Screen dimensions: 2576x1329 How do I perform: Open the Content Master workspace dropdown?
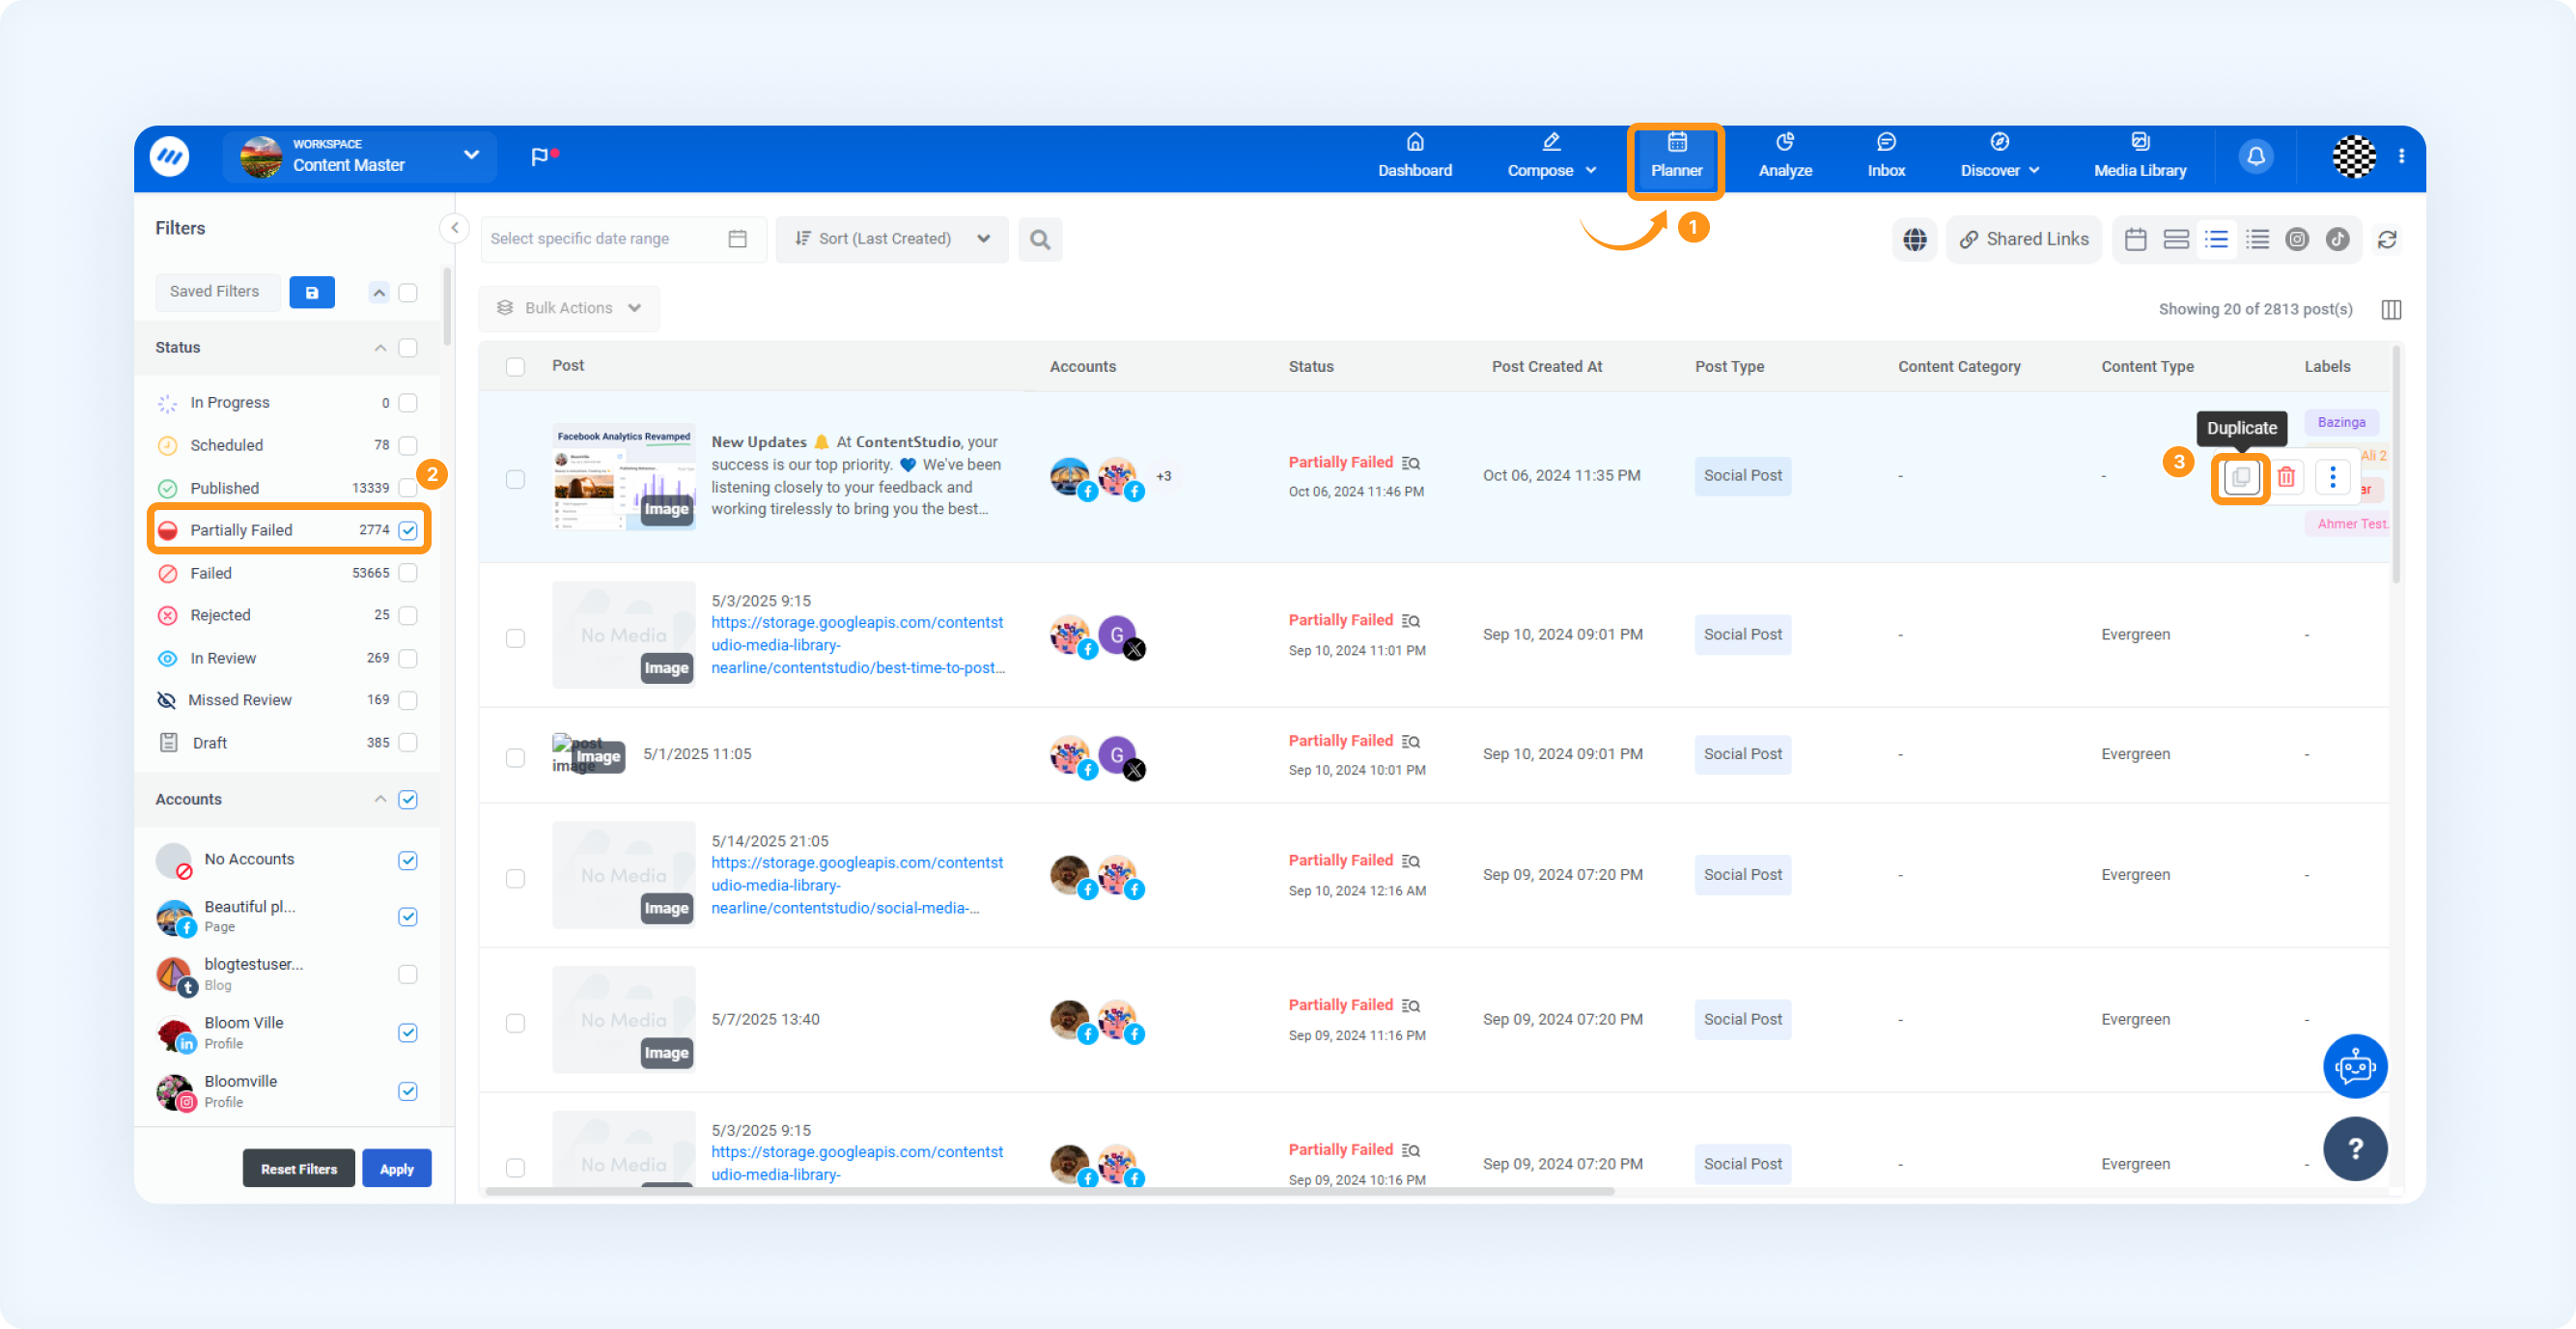tap(360, 157)
